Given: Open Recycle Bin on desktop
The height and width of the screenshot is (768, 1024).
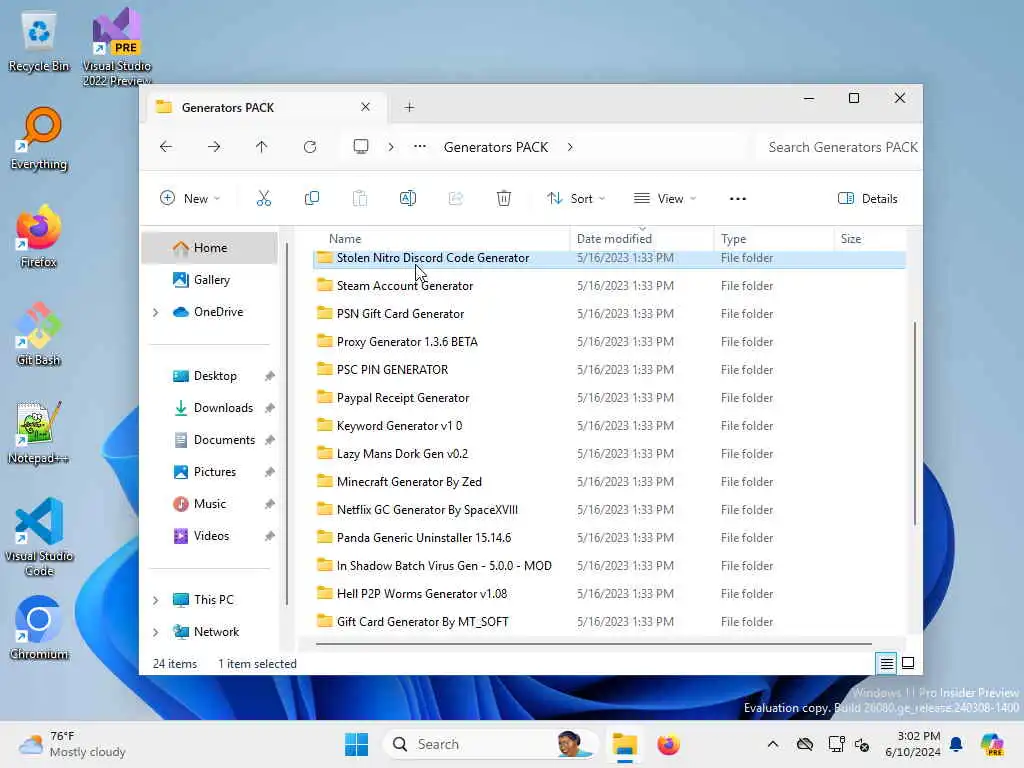Looking at the screenshot, I should [39, 42].
